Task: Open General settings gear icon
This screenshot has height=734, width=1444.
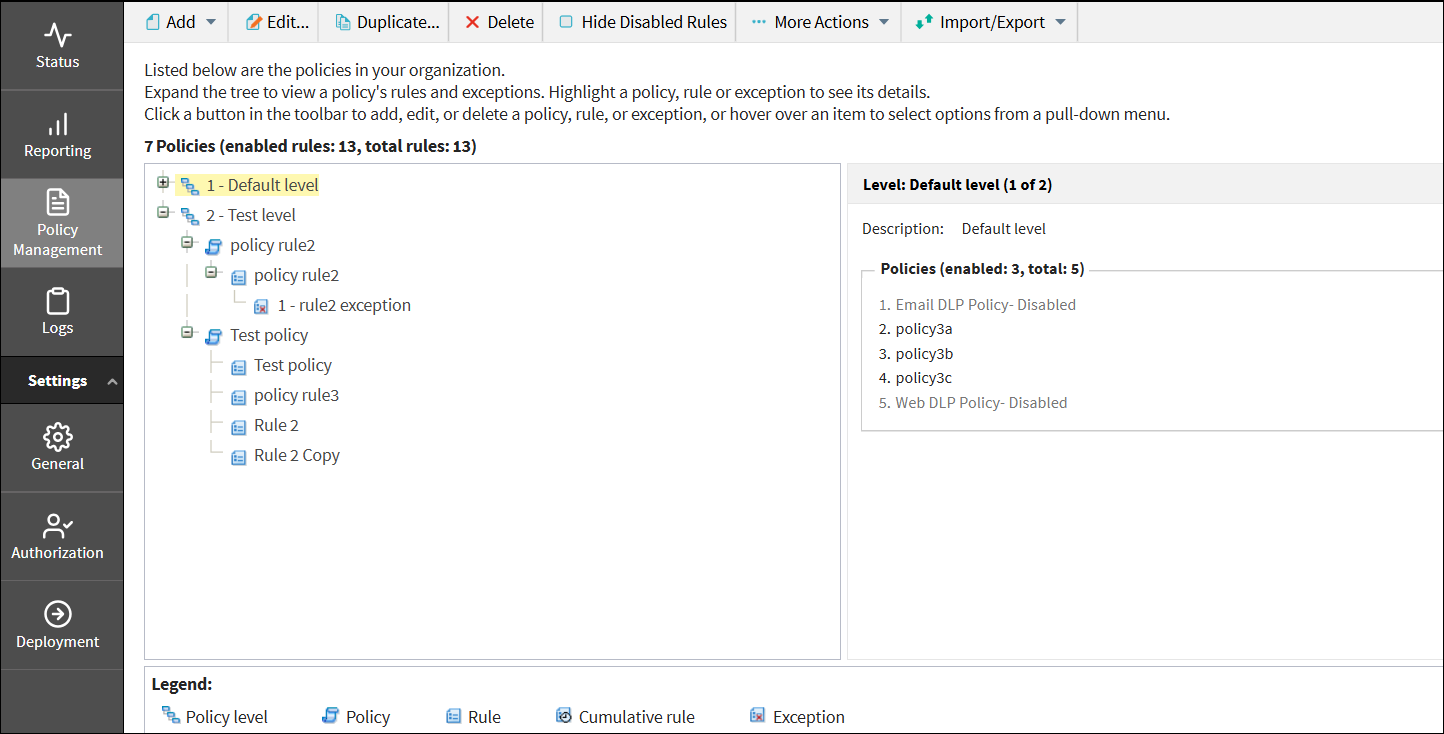Action: click(x=58, y=437)
